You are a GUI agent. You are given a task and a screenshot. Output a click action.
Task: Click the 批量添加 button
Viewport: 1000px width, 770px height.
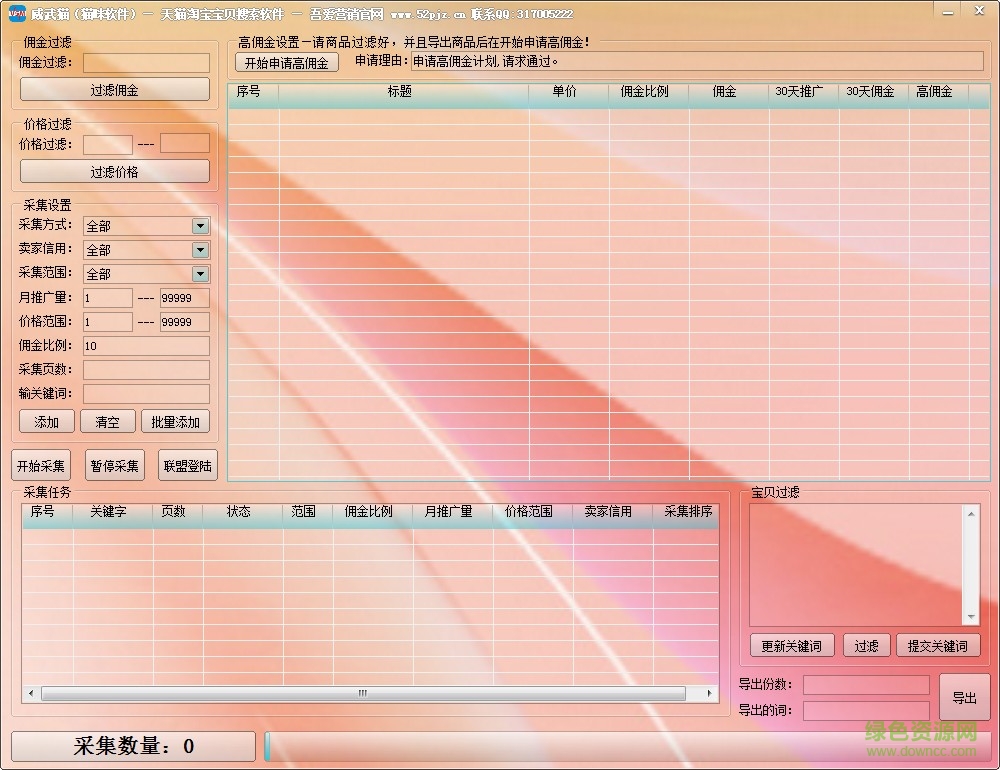point(175,422)
